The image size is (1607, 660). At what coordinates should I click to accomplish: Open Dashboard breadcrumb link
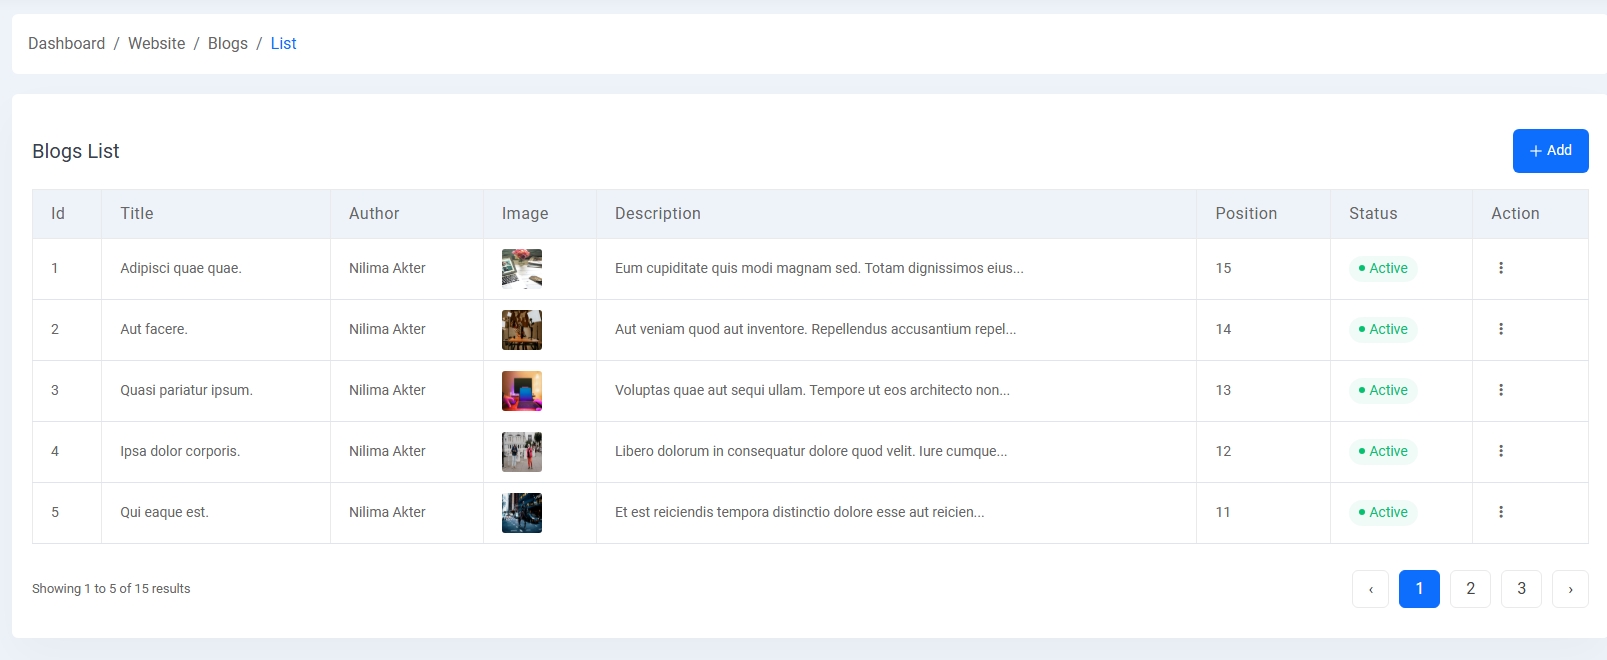coord(66,44)
